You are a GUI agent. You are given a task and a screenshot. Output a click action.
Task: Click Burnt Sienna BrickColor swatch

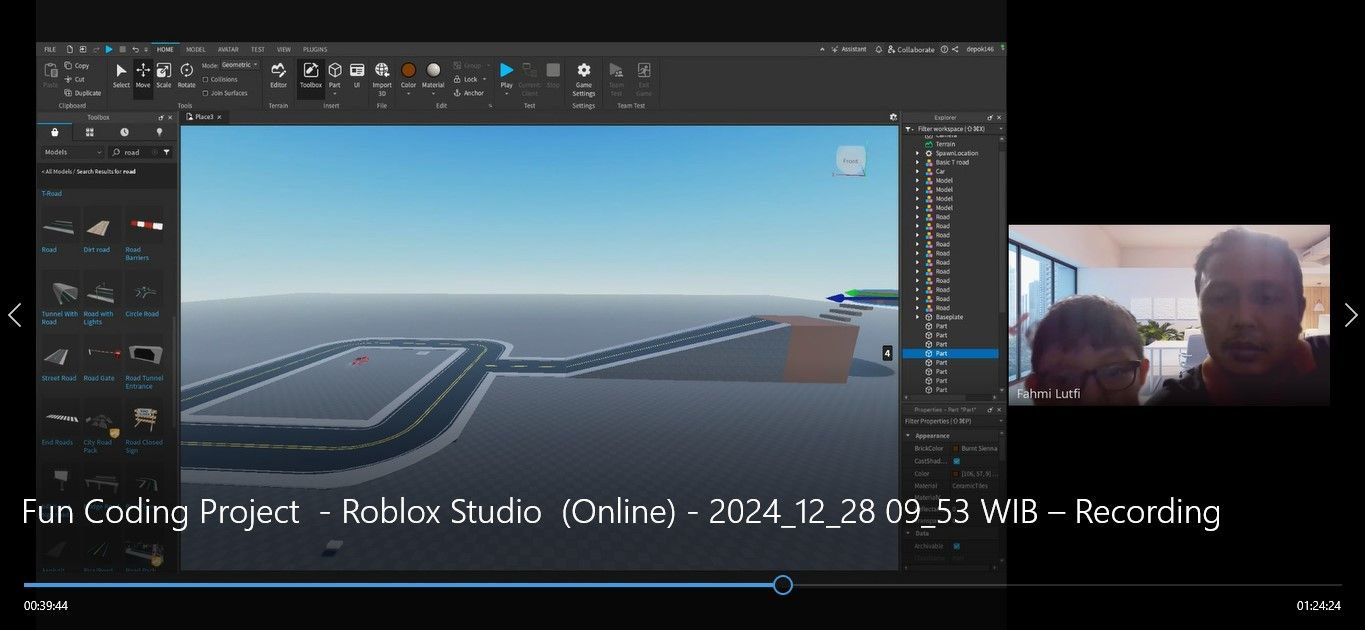coord(956,449)
